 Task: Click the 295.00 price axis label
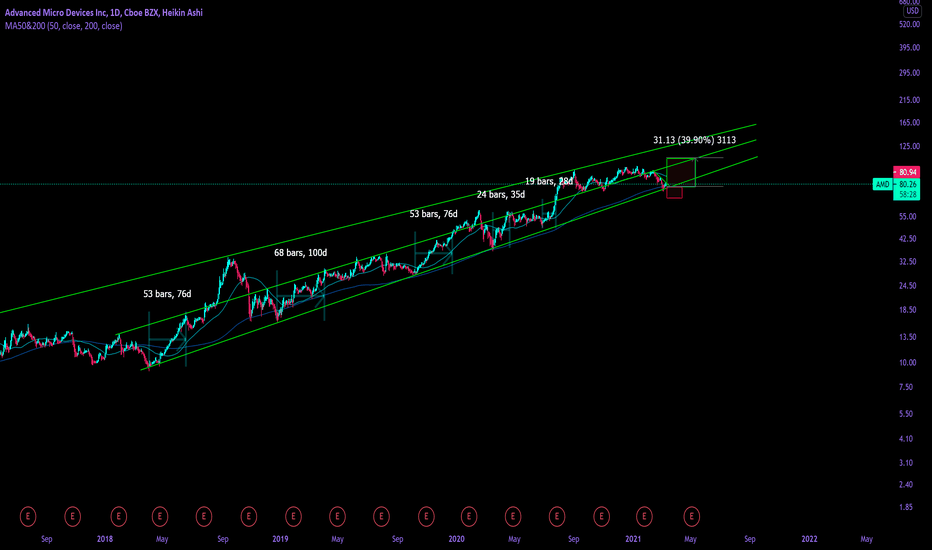[x=909, y=73]
